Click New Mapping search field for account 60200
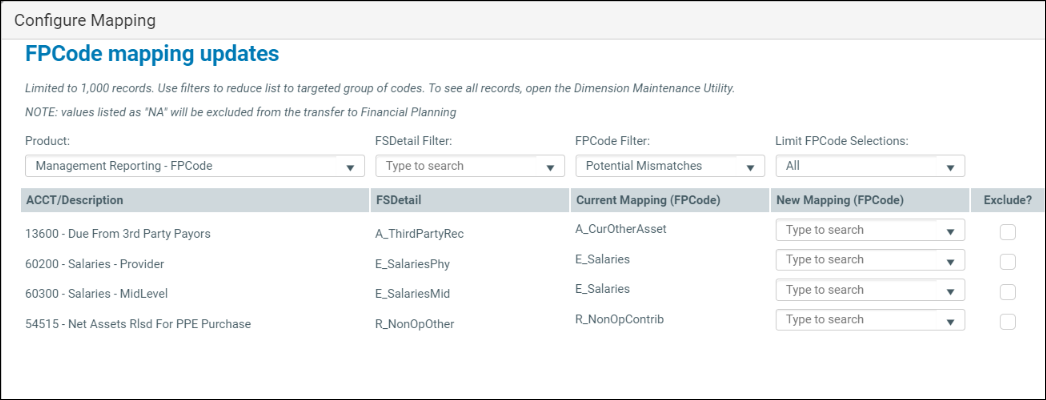1046x400 pixels. coord(858,260)
